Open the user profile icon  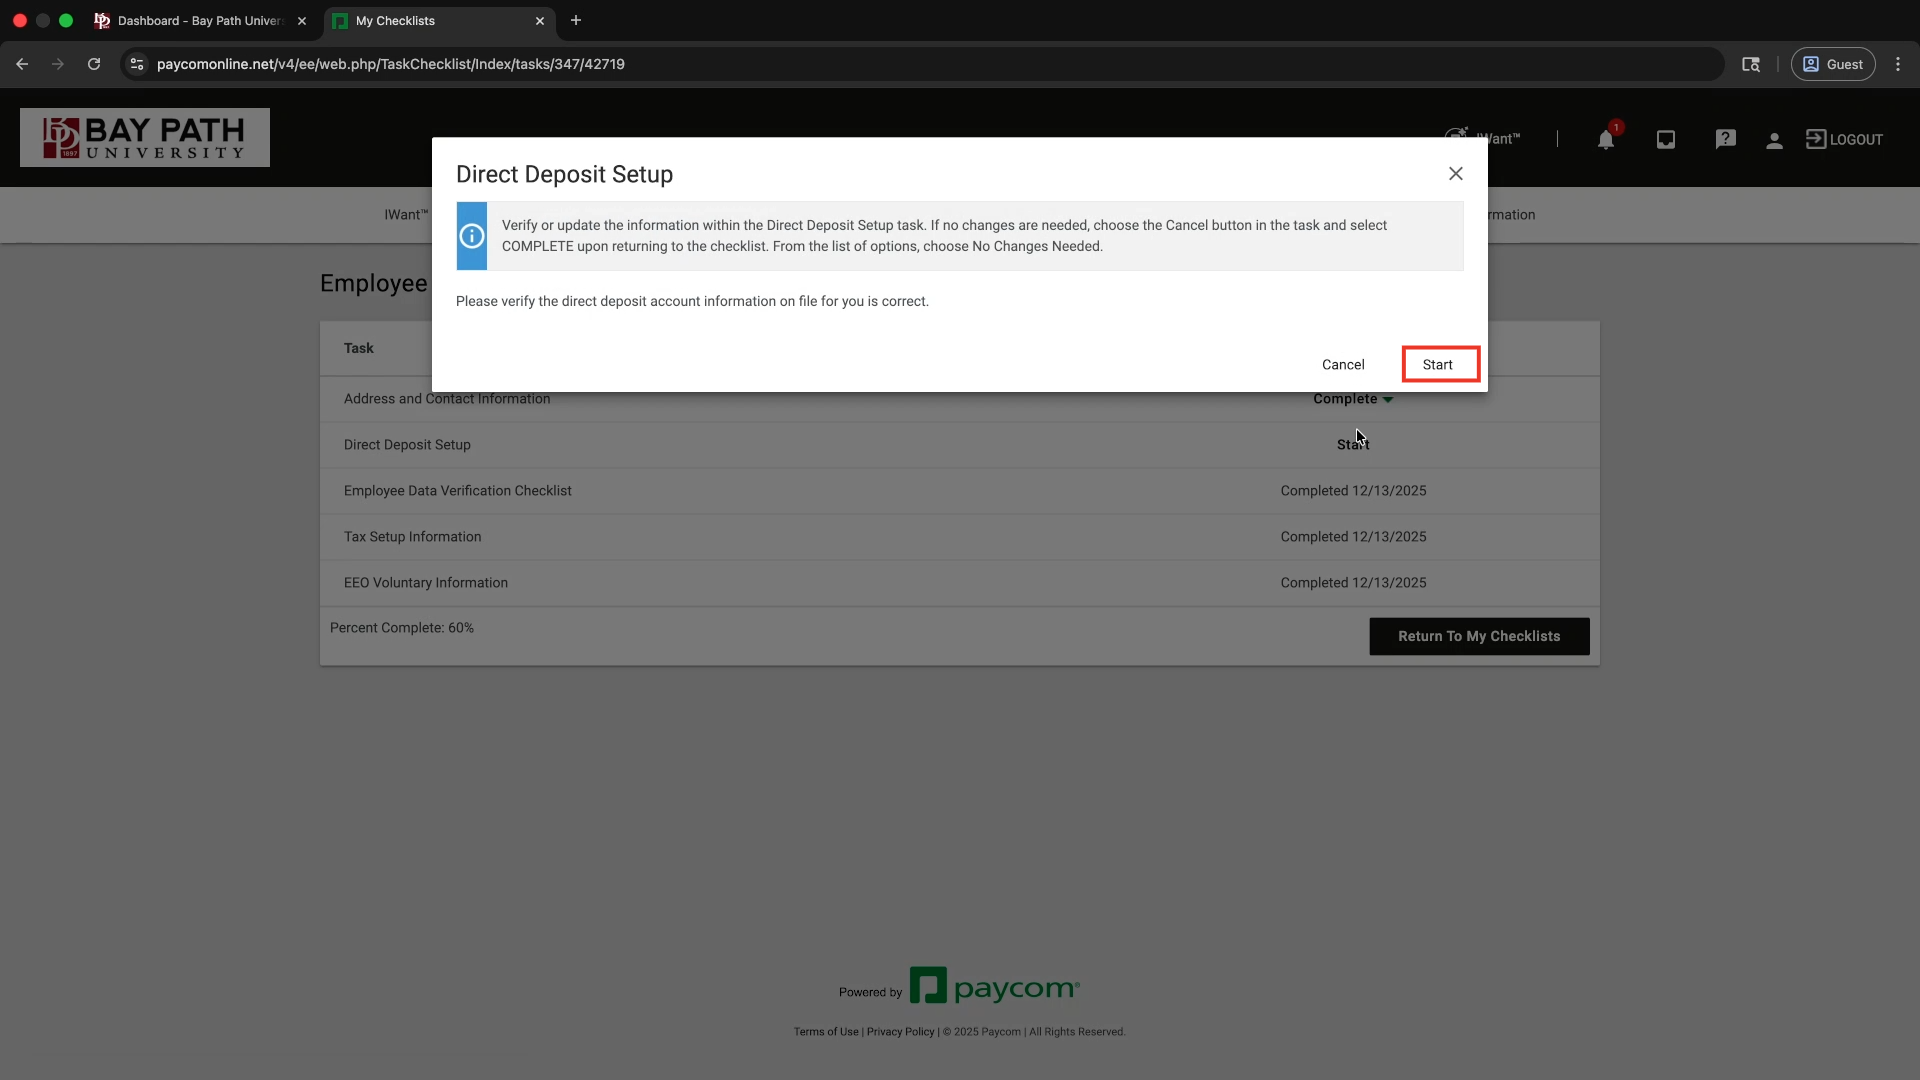1774,141
